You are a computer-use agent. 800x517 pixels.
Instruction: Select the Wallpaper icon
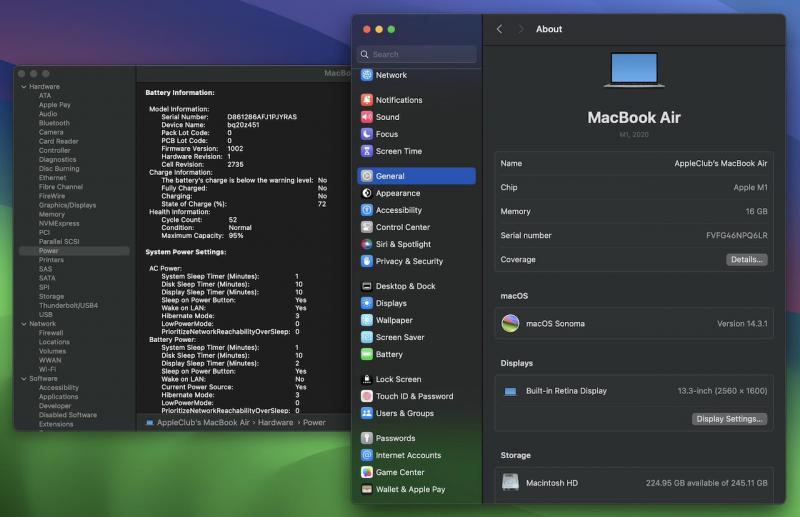[366, 320]
